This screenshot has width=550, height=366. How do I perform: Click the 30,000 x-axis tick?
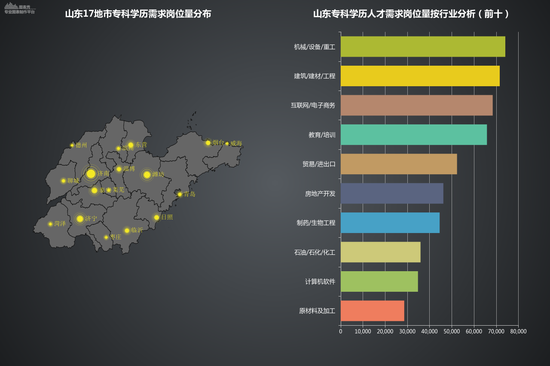click(407, 331)
